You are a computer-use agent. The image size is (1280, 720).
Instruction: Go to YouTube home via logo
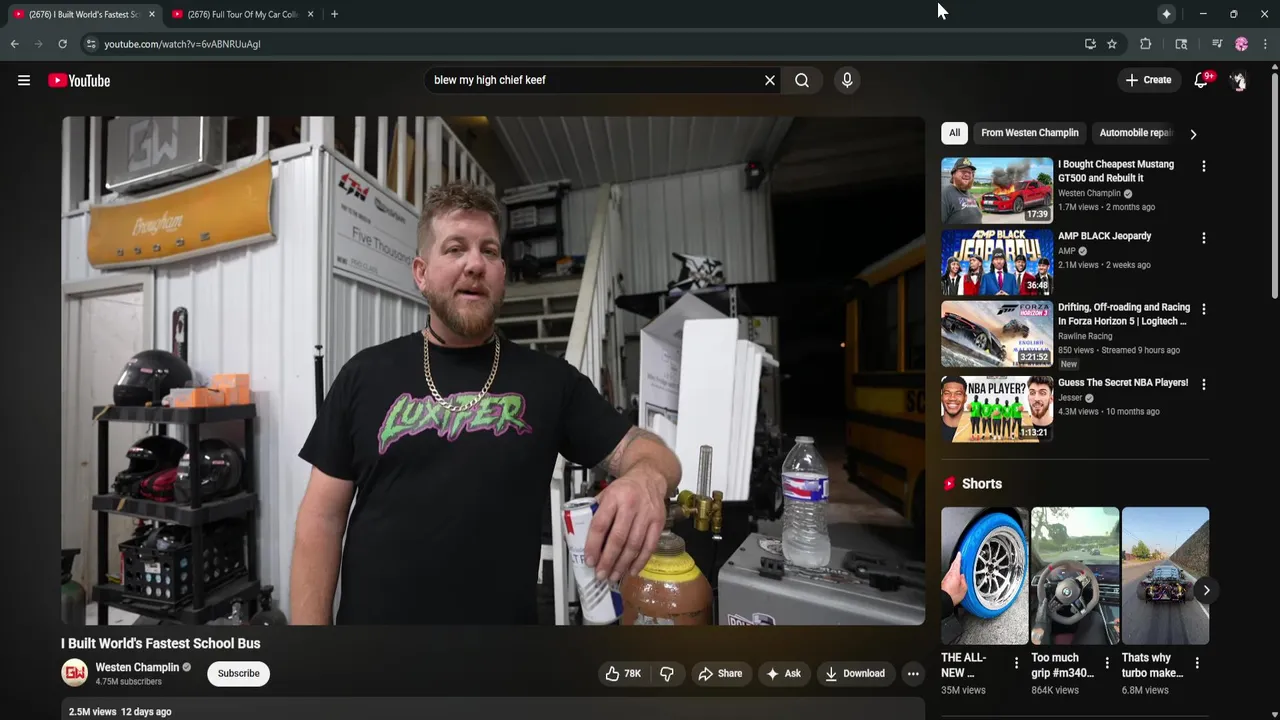tap(79, 80)
